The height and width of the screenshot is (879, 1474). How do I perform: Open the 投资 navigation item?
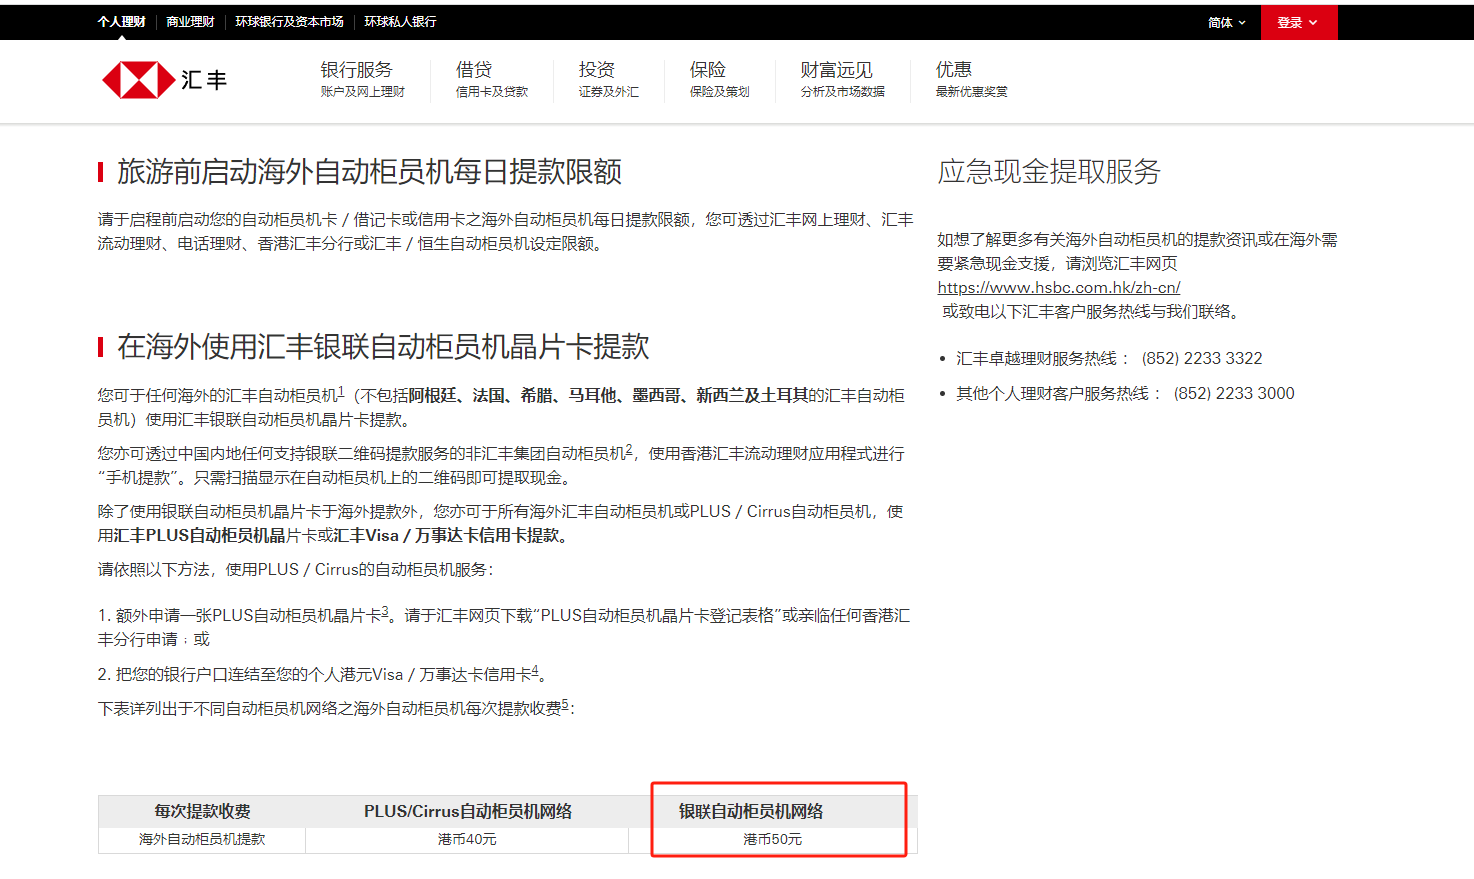pyautogui.click(x=596, y=70)
